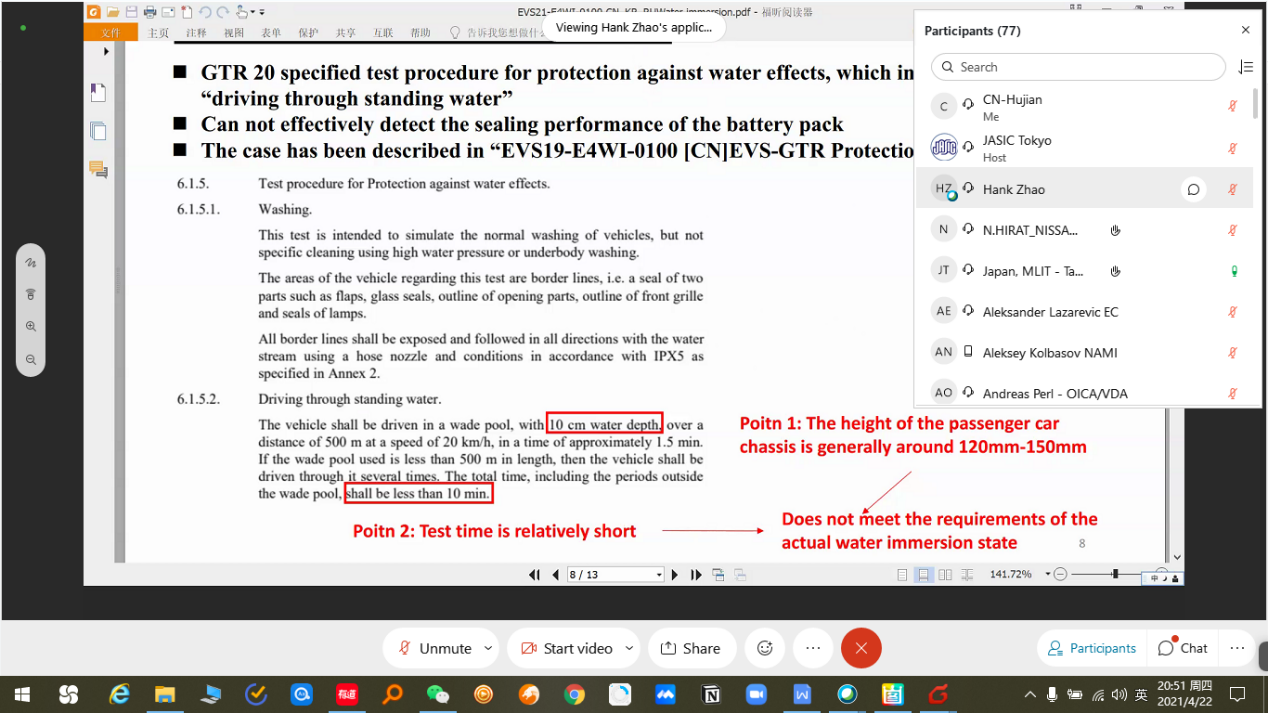The width and height of the screenshot is (1268, 713).
Task: Expand audio options arrow next to Unmute
Action: pyautogui.click(x=488, y=648)
